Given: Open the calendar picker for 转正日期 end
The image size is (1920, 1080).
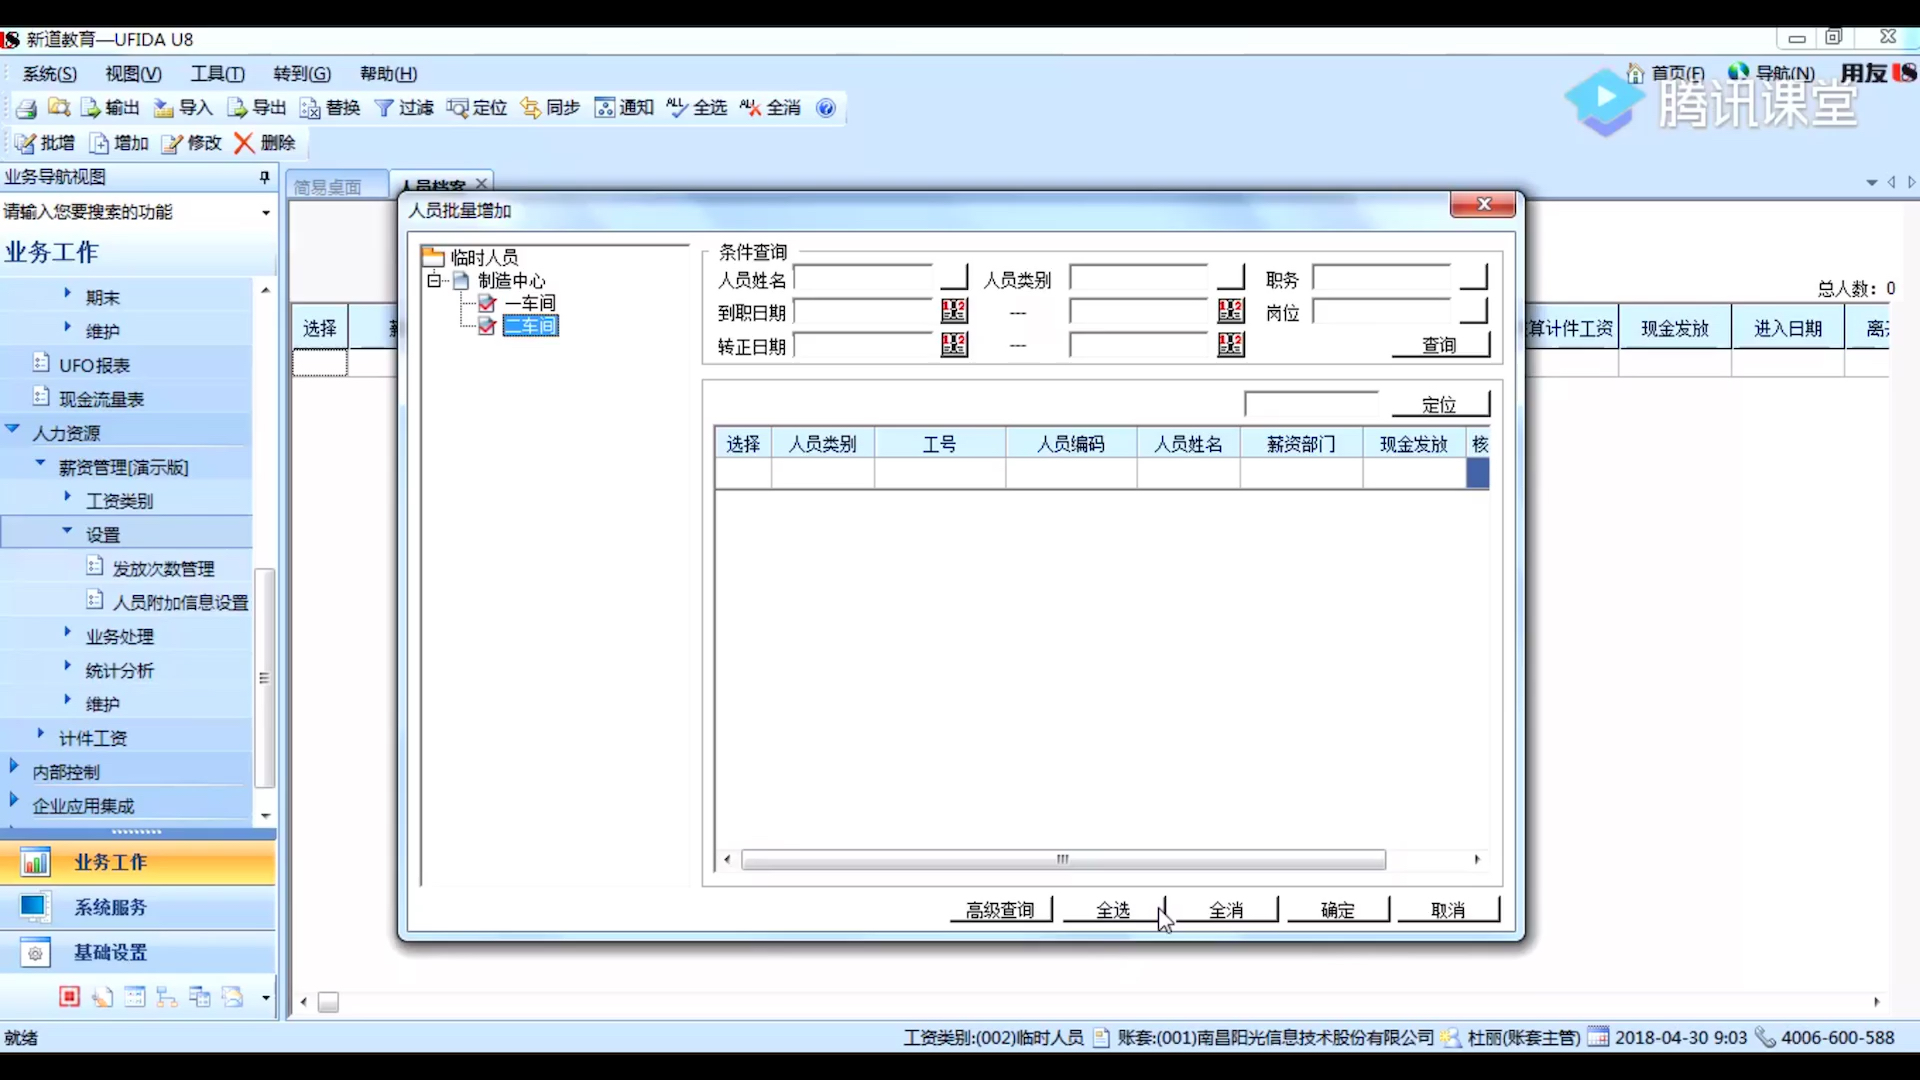Looking at the screenshot, I should [x=1231, y=345].
